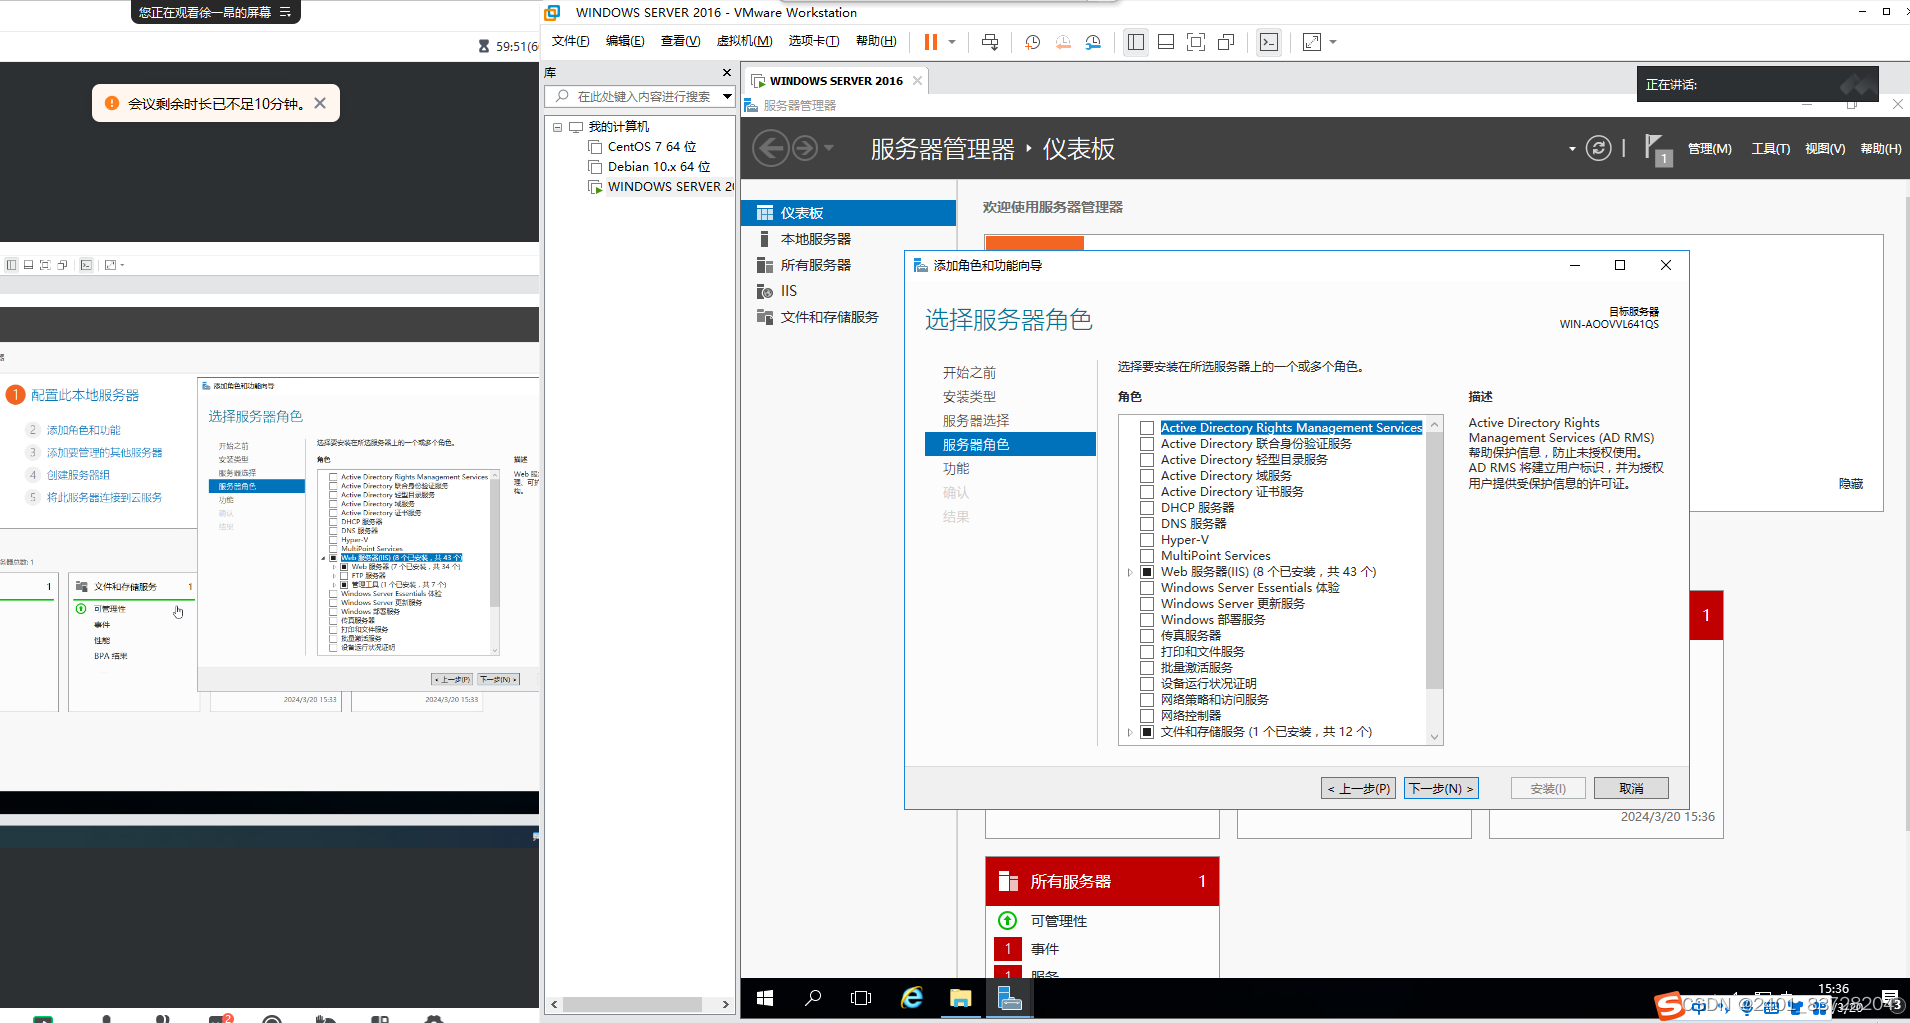Check the 打印和文件服务 role checkbox

1147,652
